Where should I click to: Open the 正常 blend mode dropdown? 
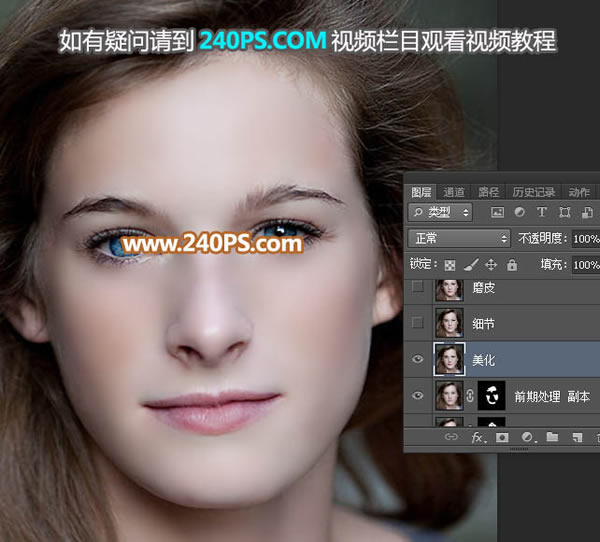[x=459, y=239]
